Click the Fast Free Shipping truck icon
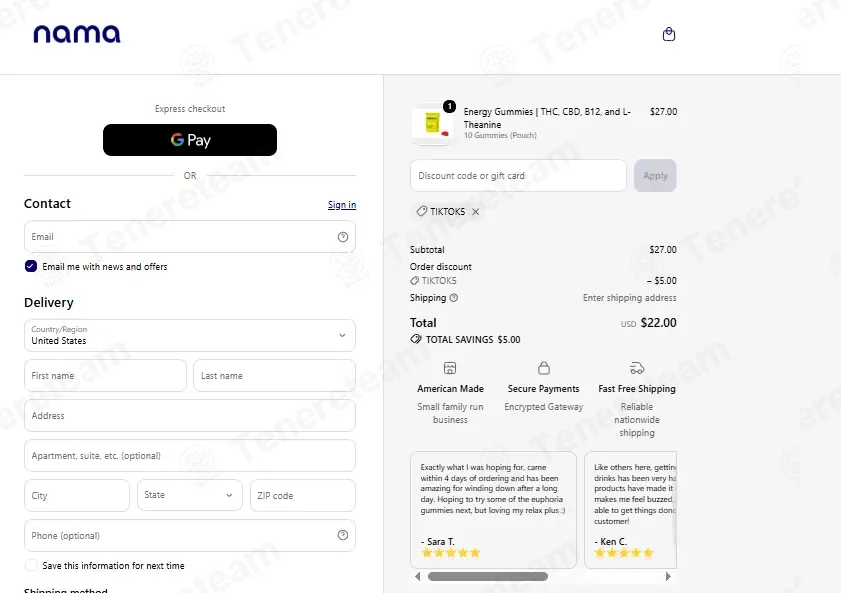Image resolution: width=841 pixels, height=593 pixels. tap(637, 368)
